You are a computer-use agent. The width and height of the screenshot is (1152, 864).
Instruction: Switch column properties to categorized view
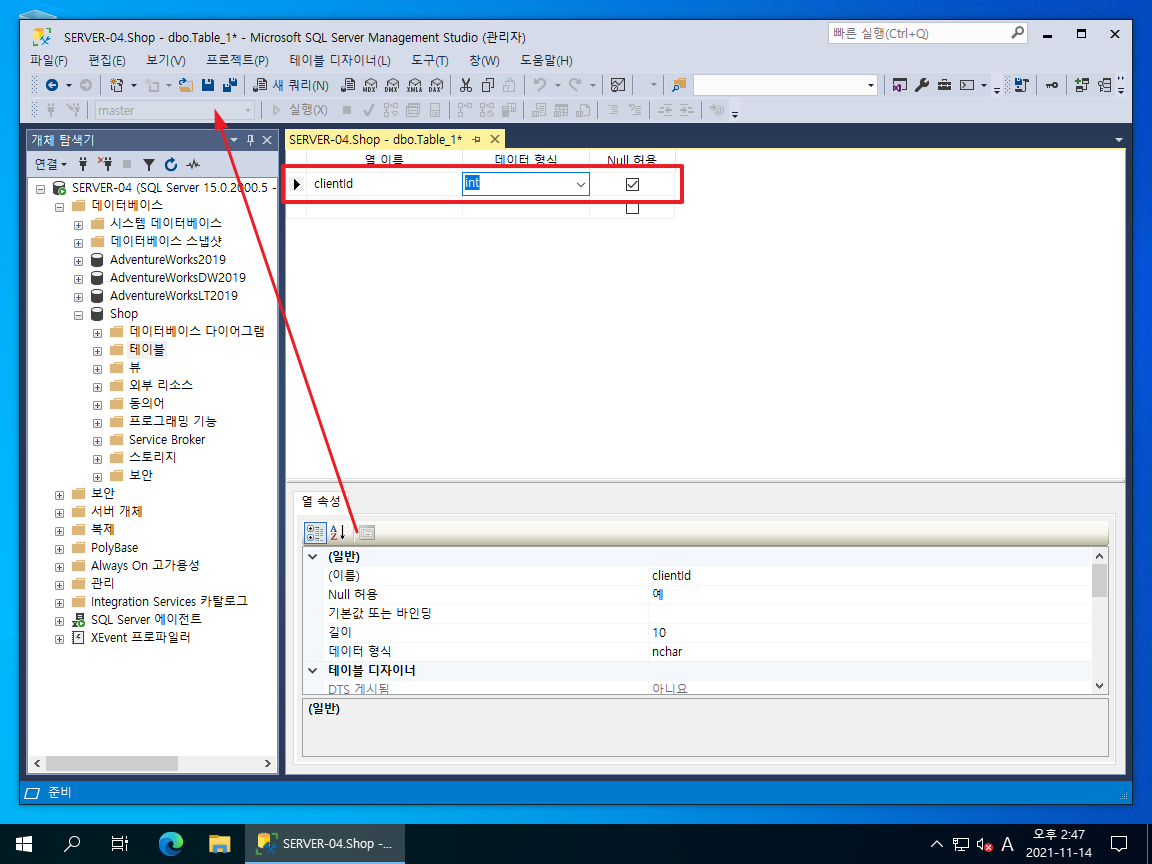(x=315, y=532)
